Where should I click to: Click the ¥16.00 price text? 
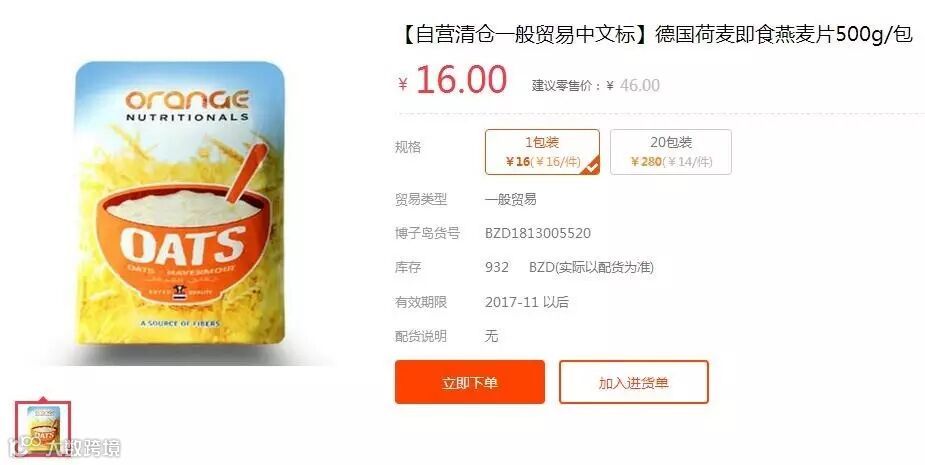(x=452, y=80)
